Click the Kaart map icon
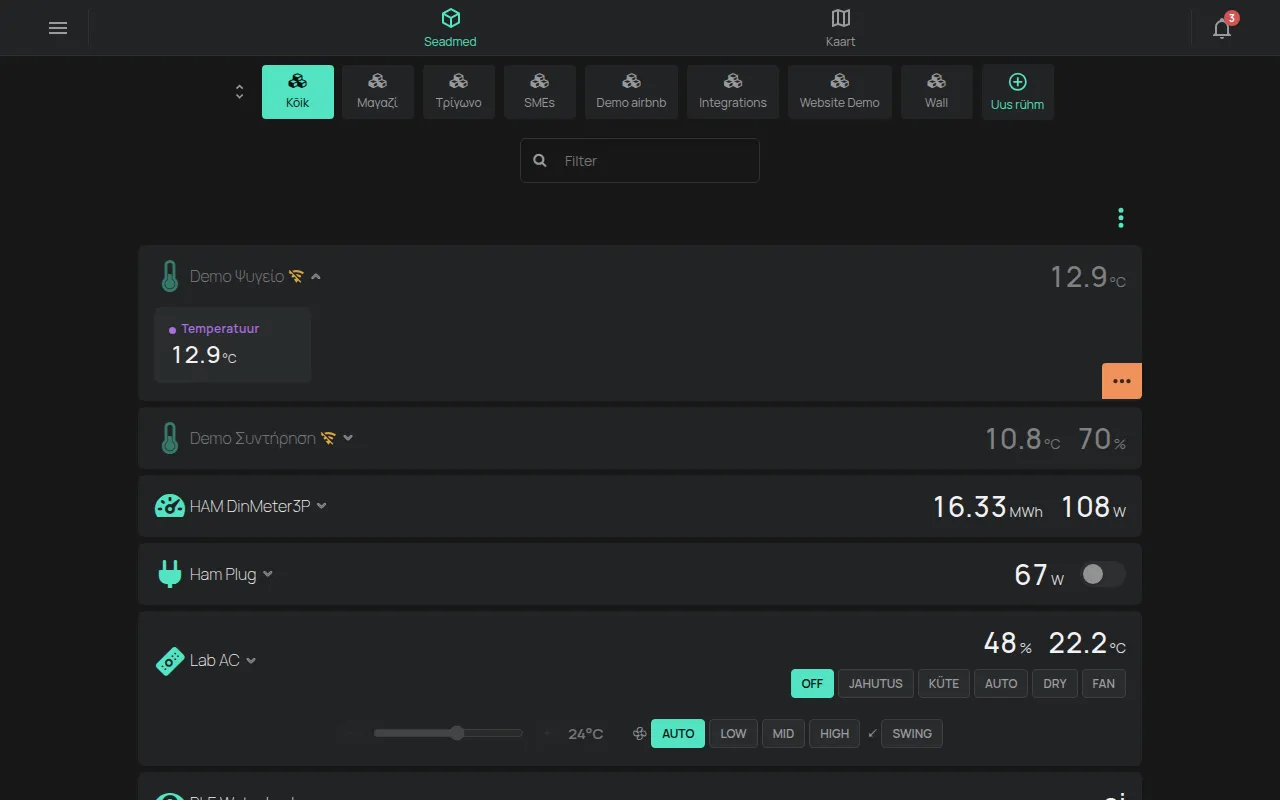This screenshot has width=1280, height=800. point(840,18)
